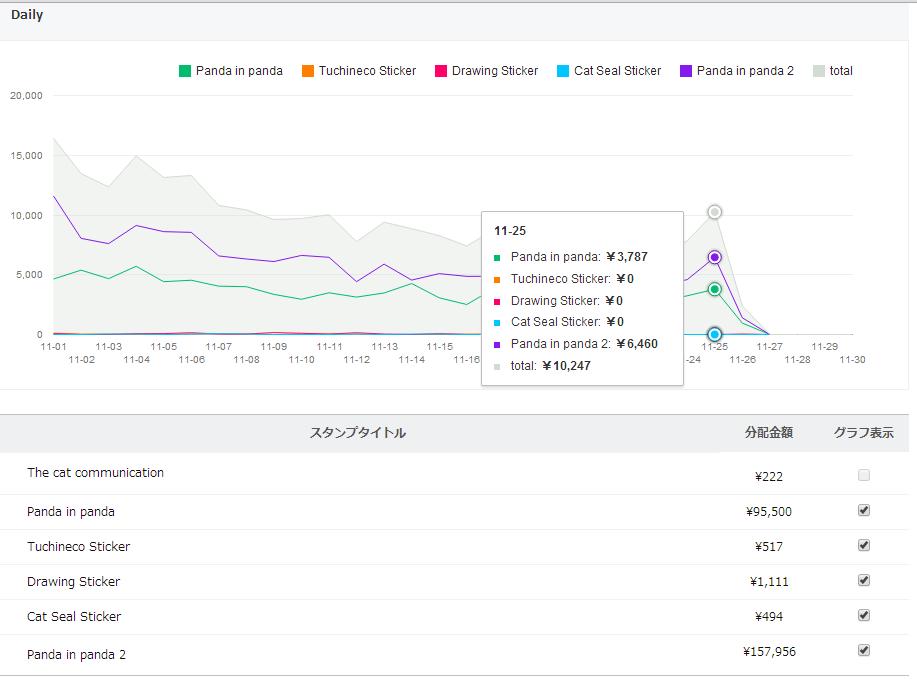Toggle the Panda in panda legend entry
The width and height of the screenshot is (917, 681).
coord(231,71)
